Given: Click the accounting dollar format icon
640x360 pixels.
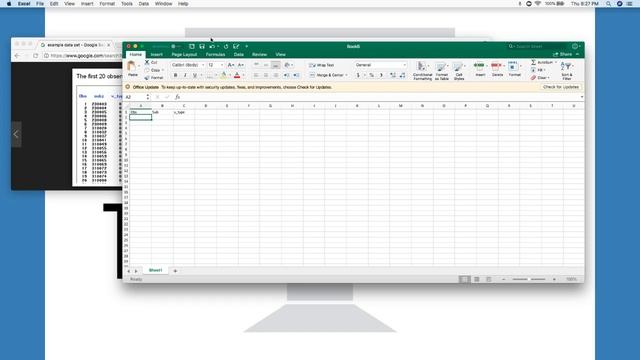Looking at the screenshot, I should tap(358, 75).
